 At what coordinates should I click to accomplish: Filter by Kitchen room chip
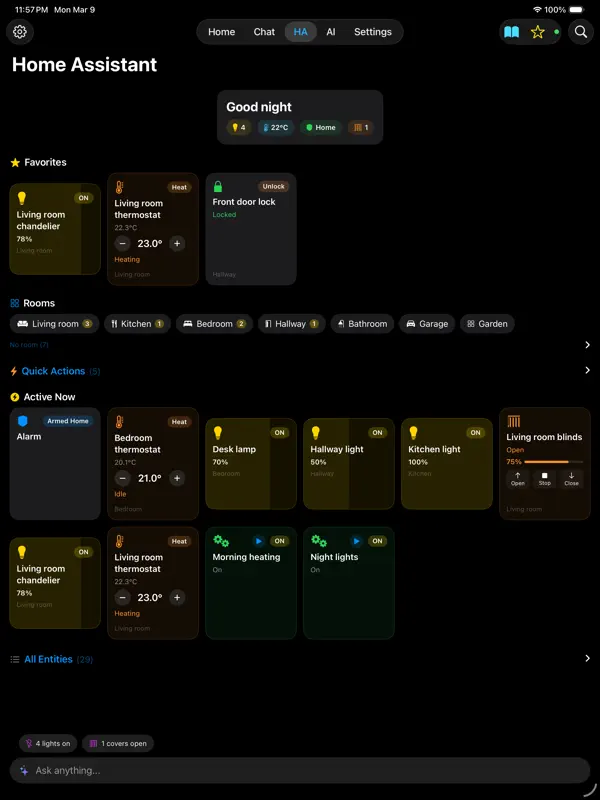(x=137, y=323)
